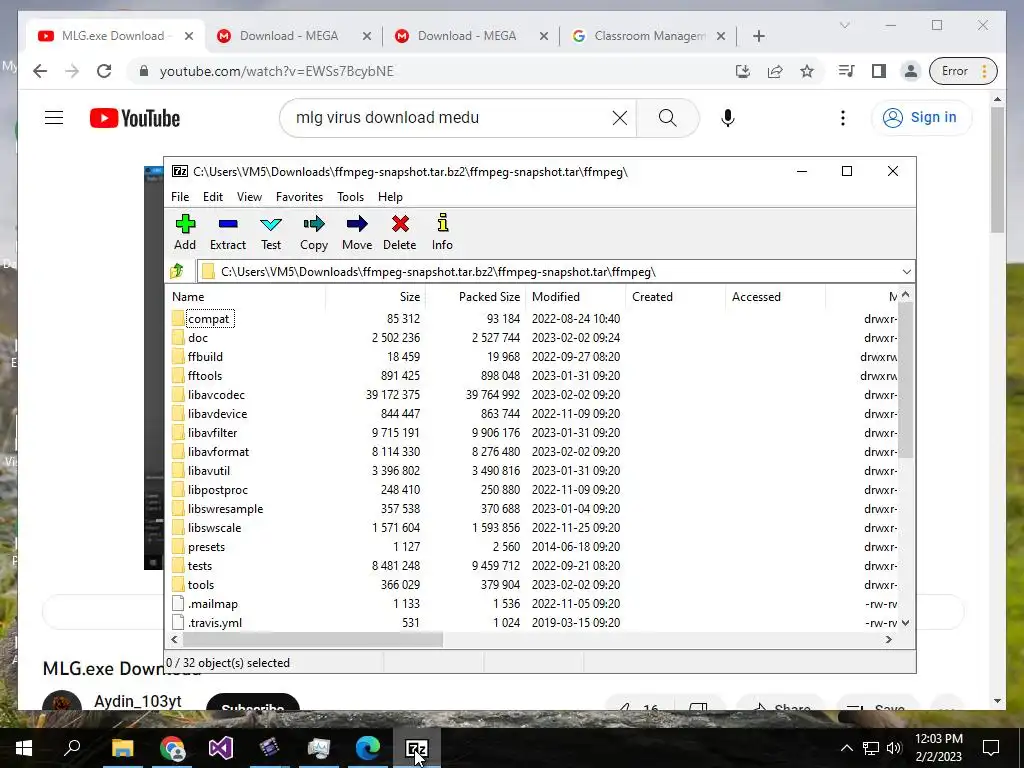Screen dimensions: 1024x768
Task: Click YouTube voice search microphone
Action: pos(728,118)
